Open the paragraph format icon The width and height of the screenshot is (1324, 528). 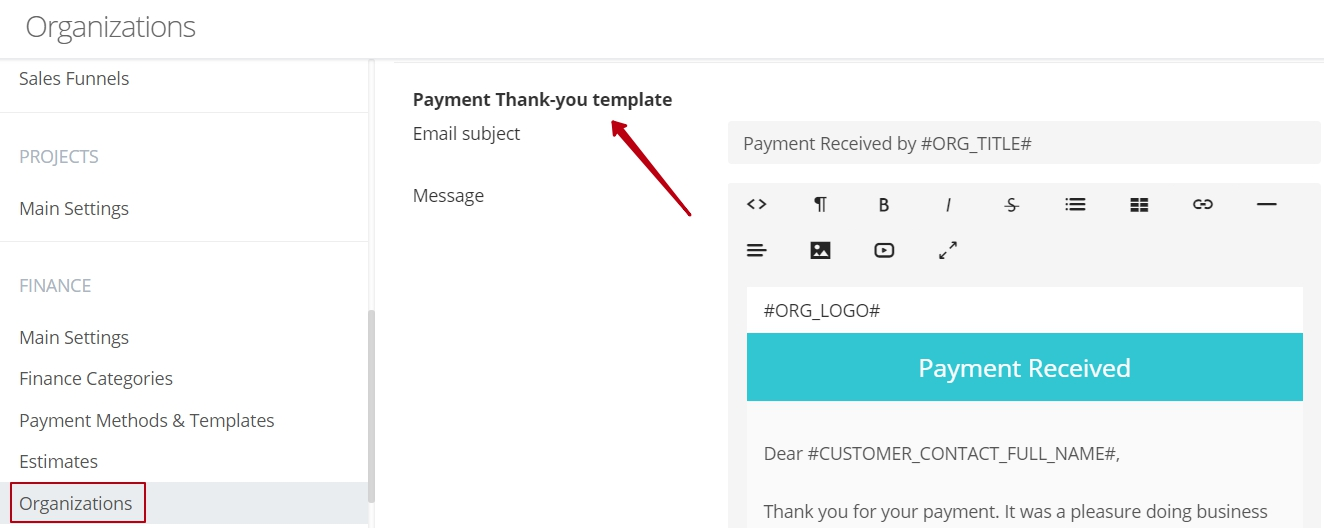(x=820, y=204)
